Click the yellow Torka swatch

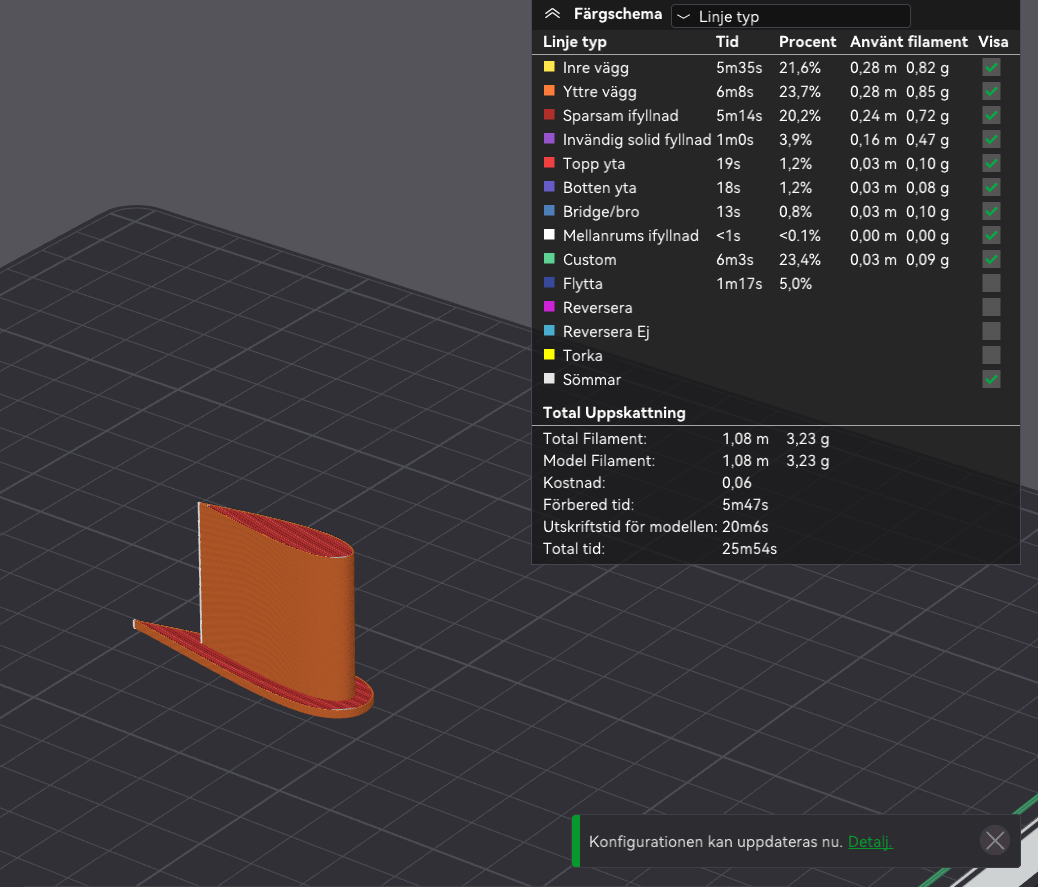[549, 354]
